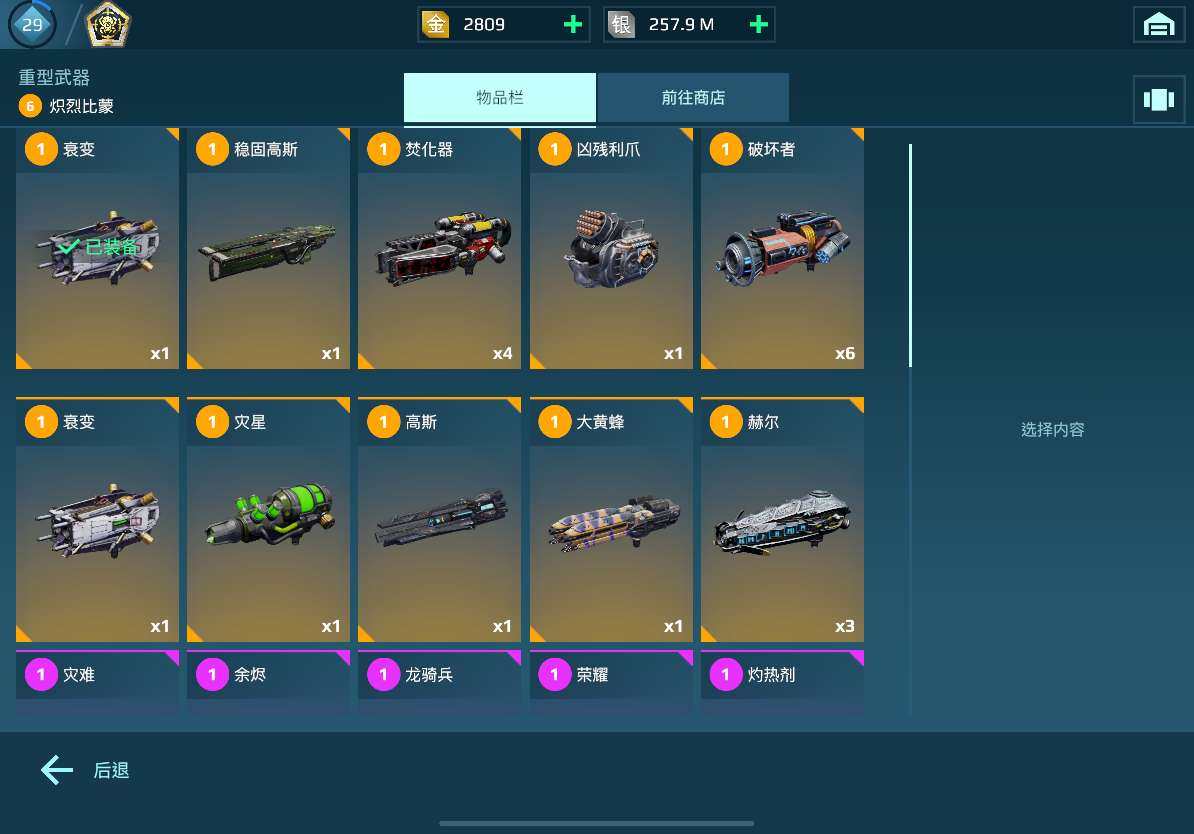Choose the 凶残利爪 weapon card
The height and width of the screenshot is (834, 1194).
(x=611, y=248)
